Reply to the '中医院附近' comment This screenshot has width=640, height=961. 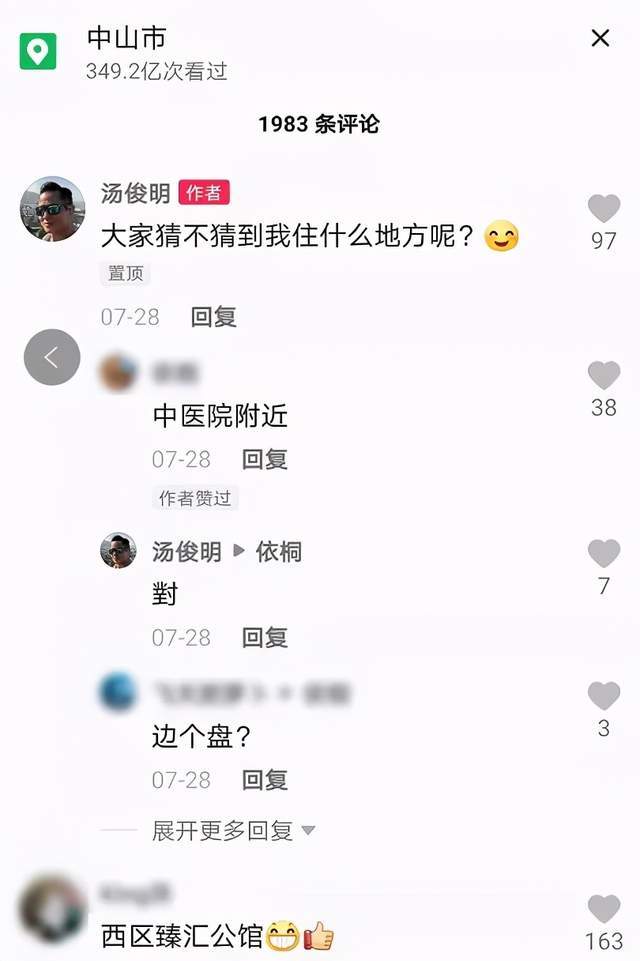point(264,459)
